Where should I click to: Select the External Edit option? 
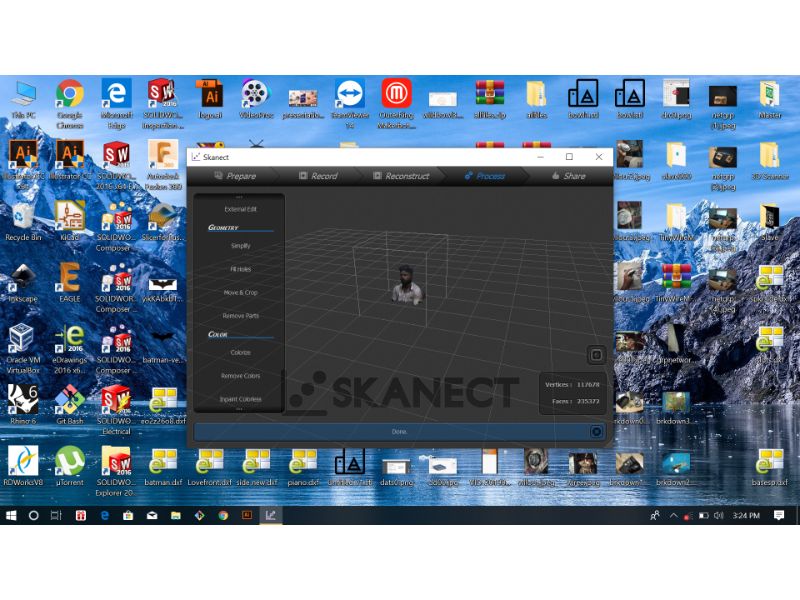coord(240,209)
